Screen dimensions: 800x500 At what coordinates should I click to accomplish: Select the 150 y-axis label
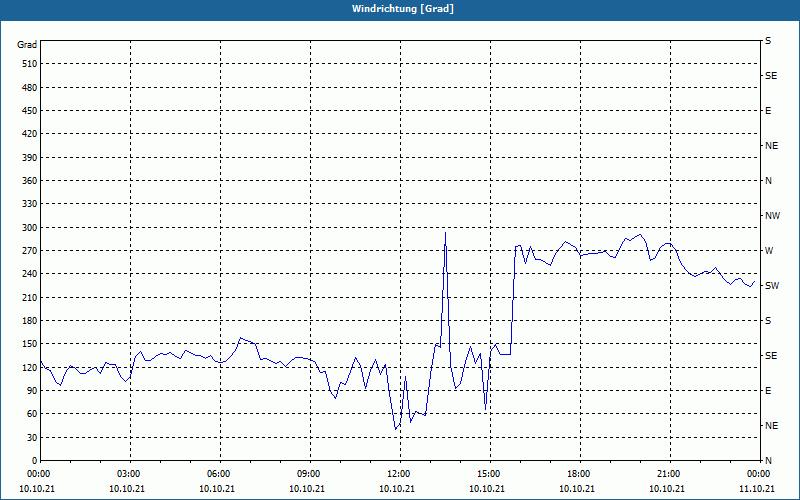[29, 344]
